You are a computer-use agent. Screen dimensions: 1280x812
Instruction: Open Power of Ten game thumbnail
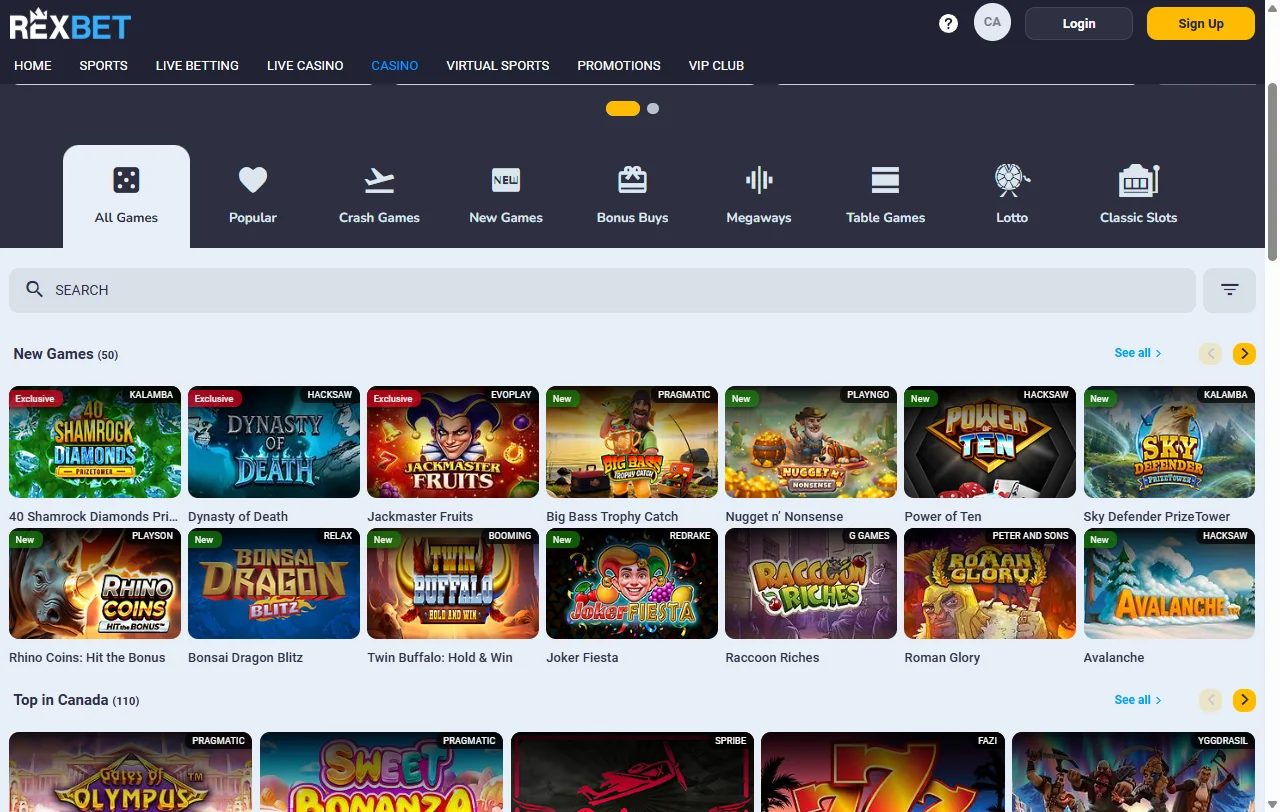coord(990,442)
